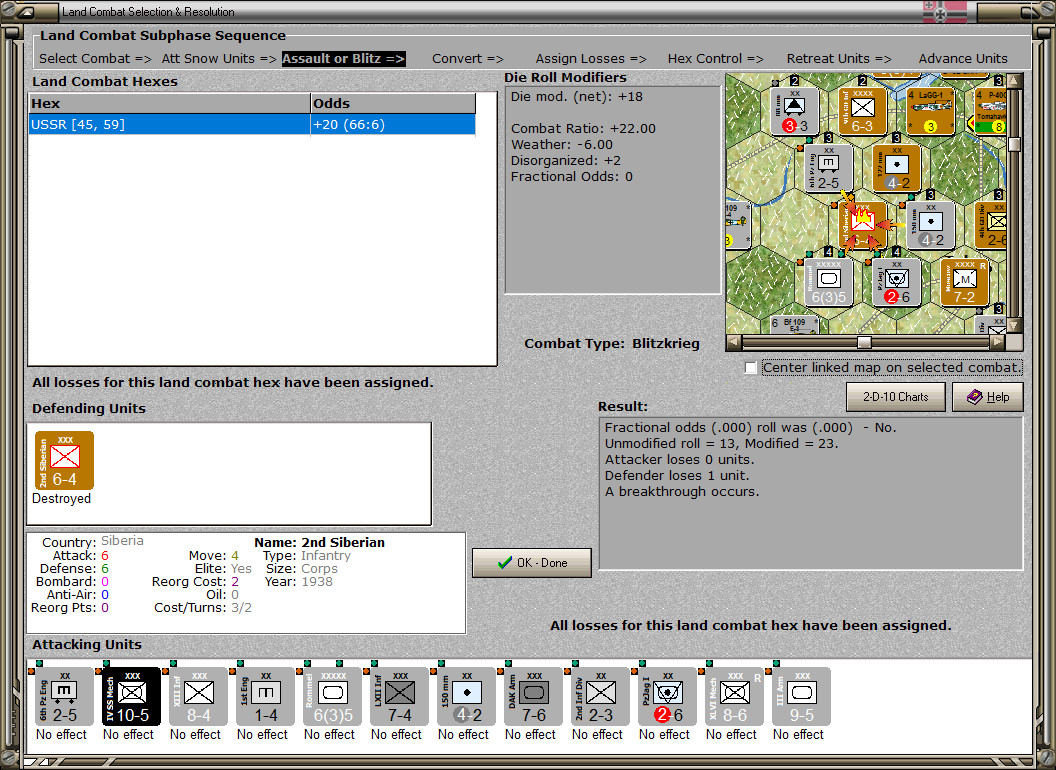
Task: Click the orange 4-2 artillery counter on map
Action: click(x=896, y=168)
